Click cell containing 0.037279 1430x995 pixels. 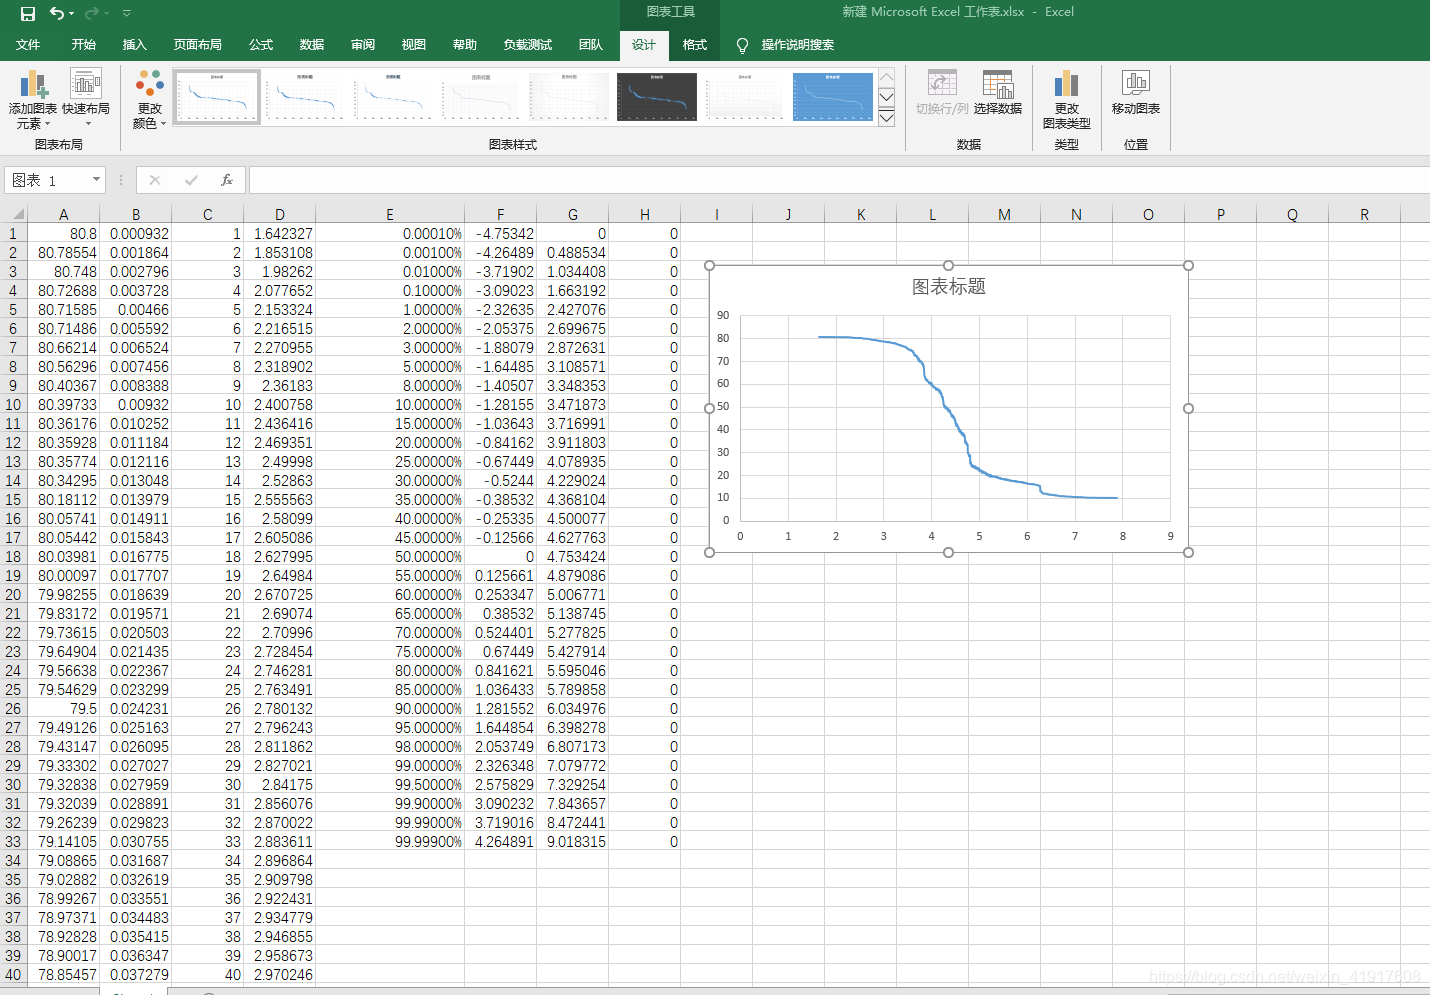point(136,975)
